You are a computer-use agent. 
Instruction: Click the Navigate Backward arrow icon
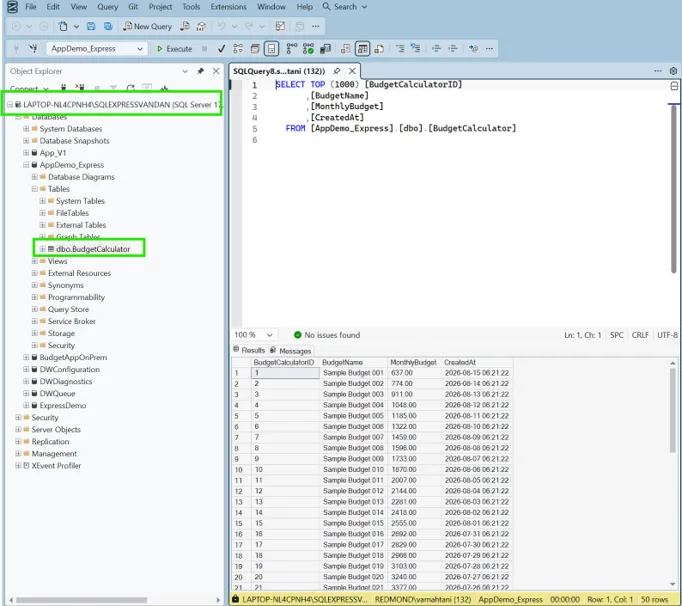[16, 26]
